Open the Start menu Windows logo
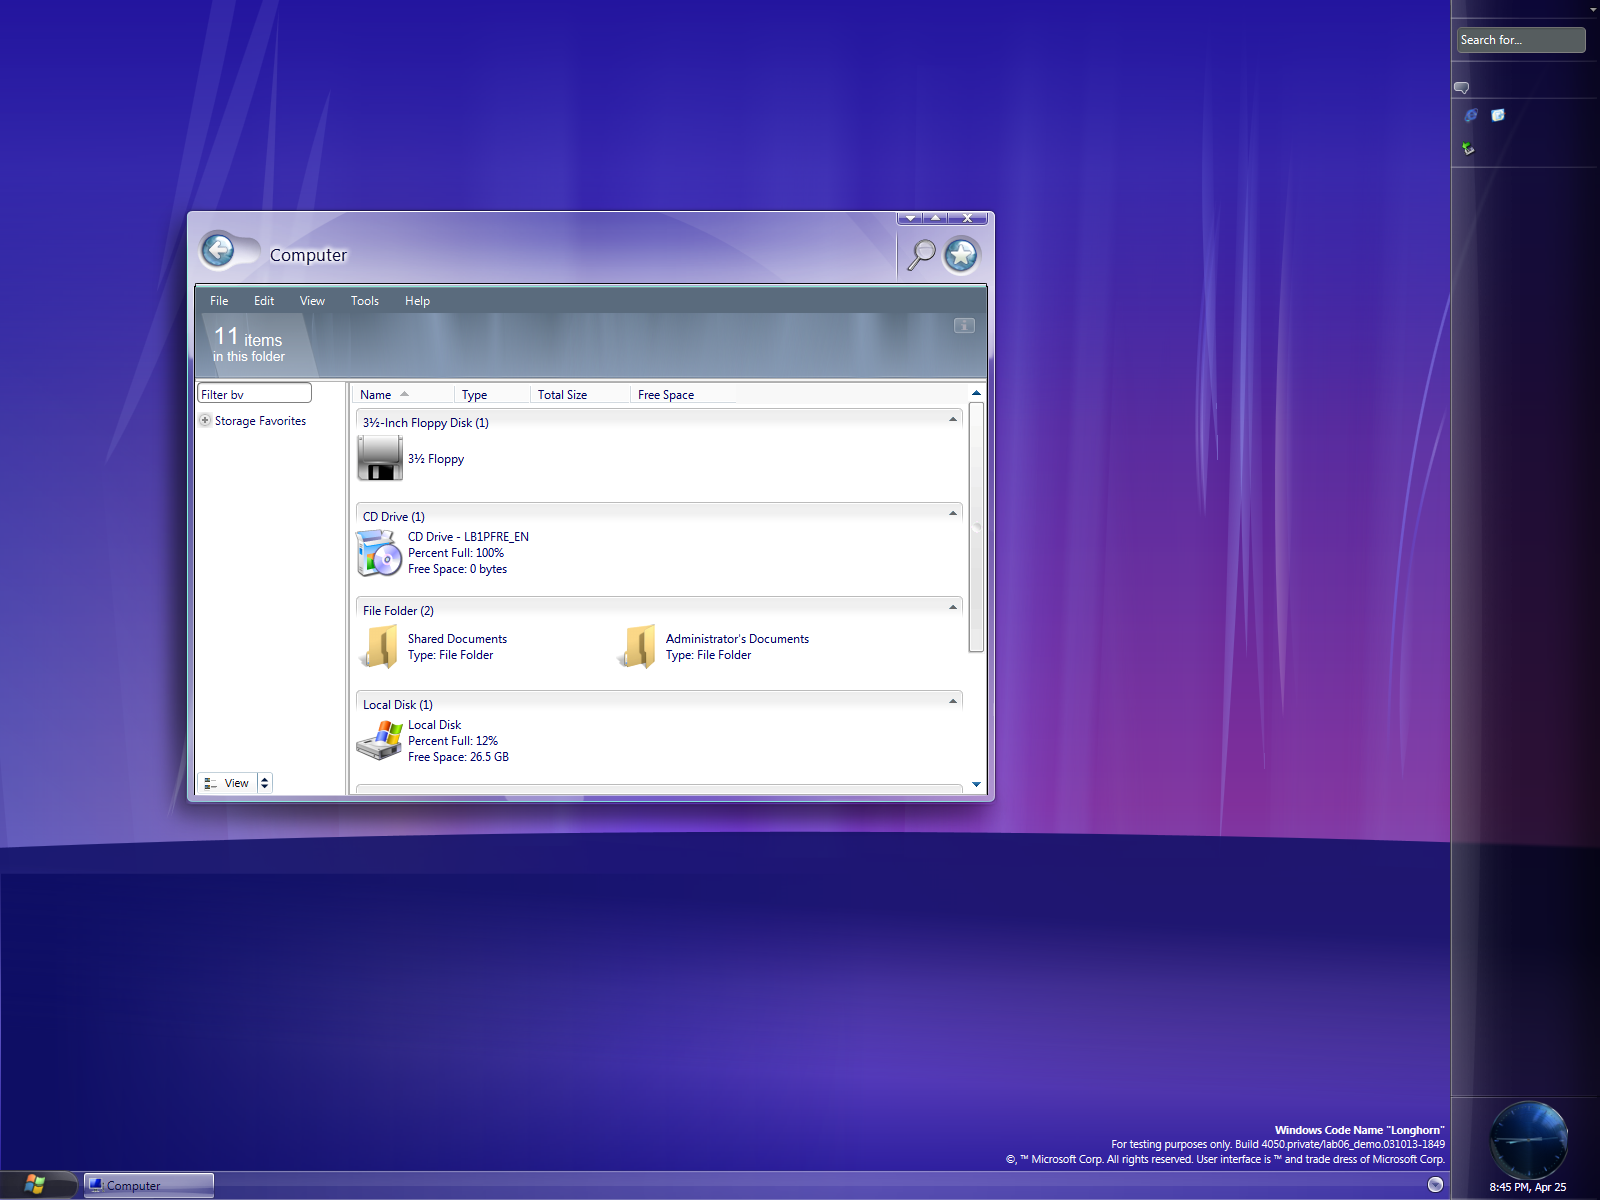Image resolution: width=1600 pixels, height=1200 pixels. [x=35, y=1185]
